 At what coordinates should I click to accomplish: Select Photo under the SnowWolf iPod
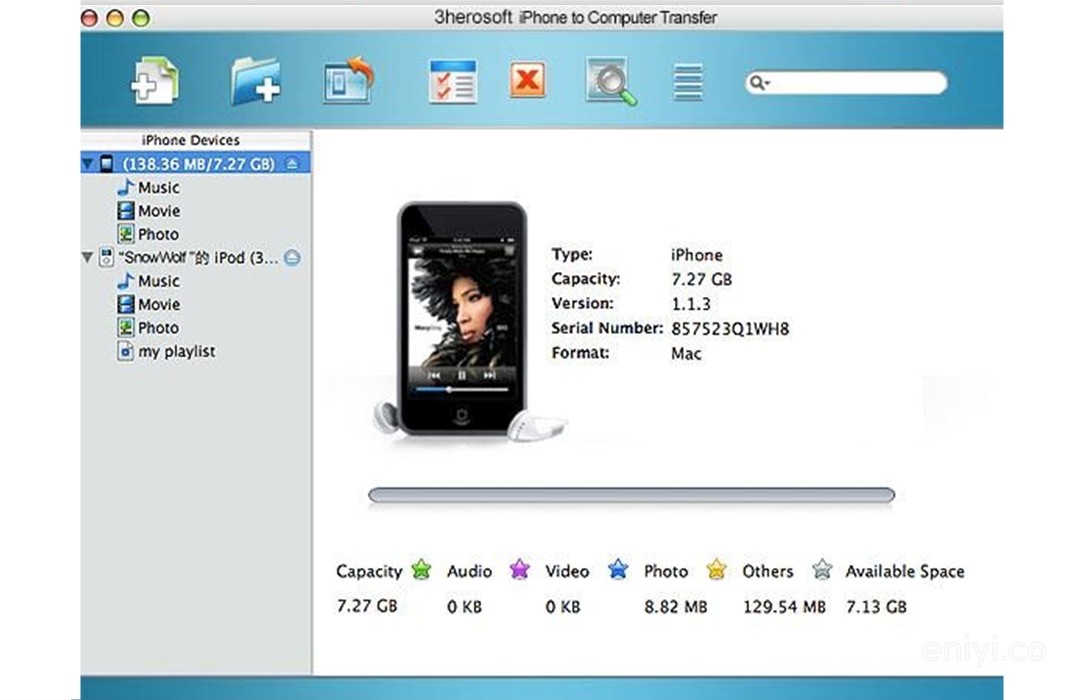[158, 328]
